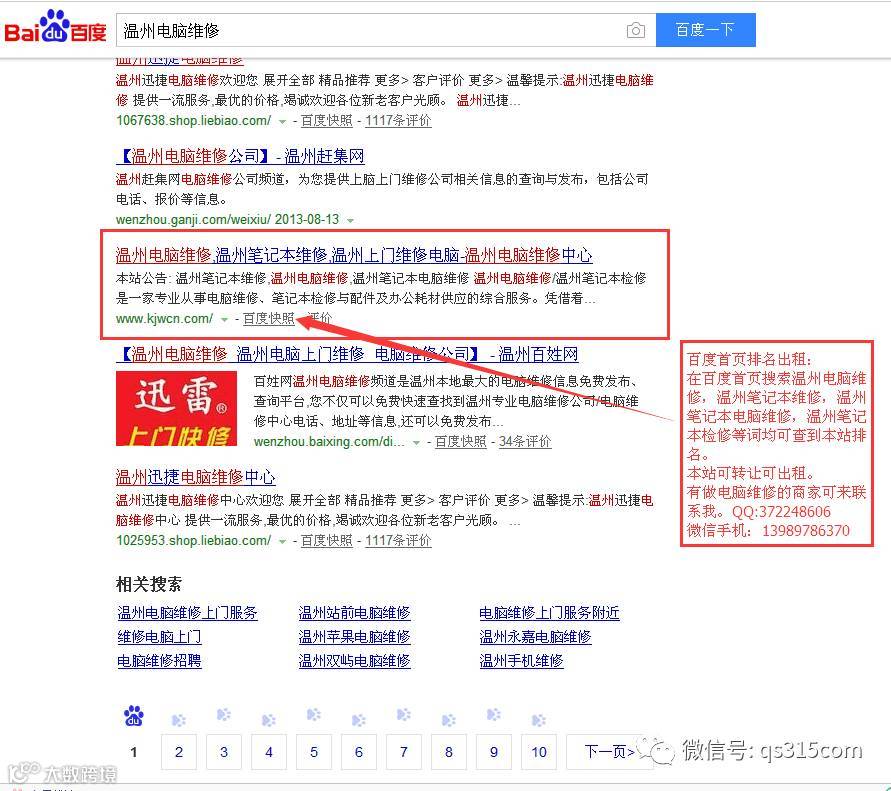
Task: Click the 百度一下 search button
Action: click(705, 30)
